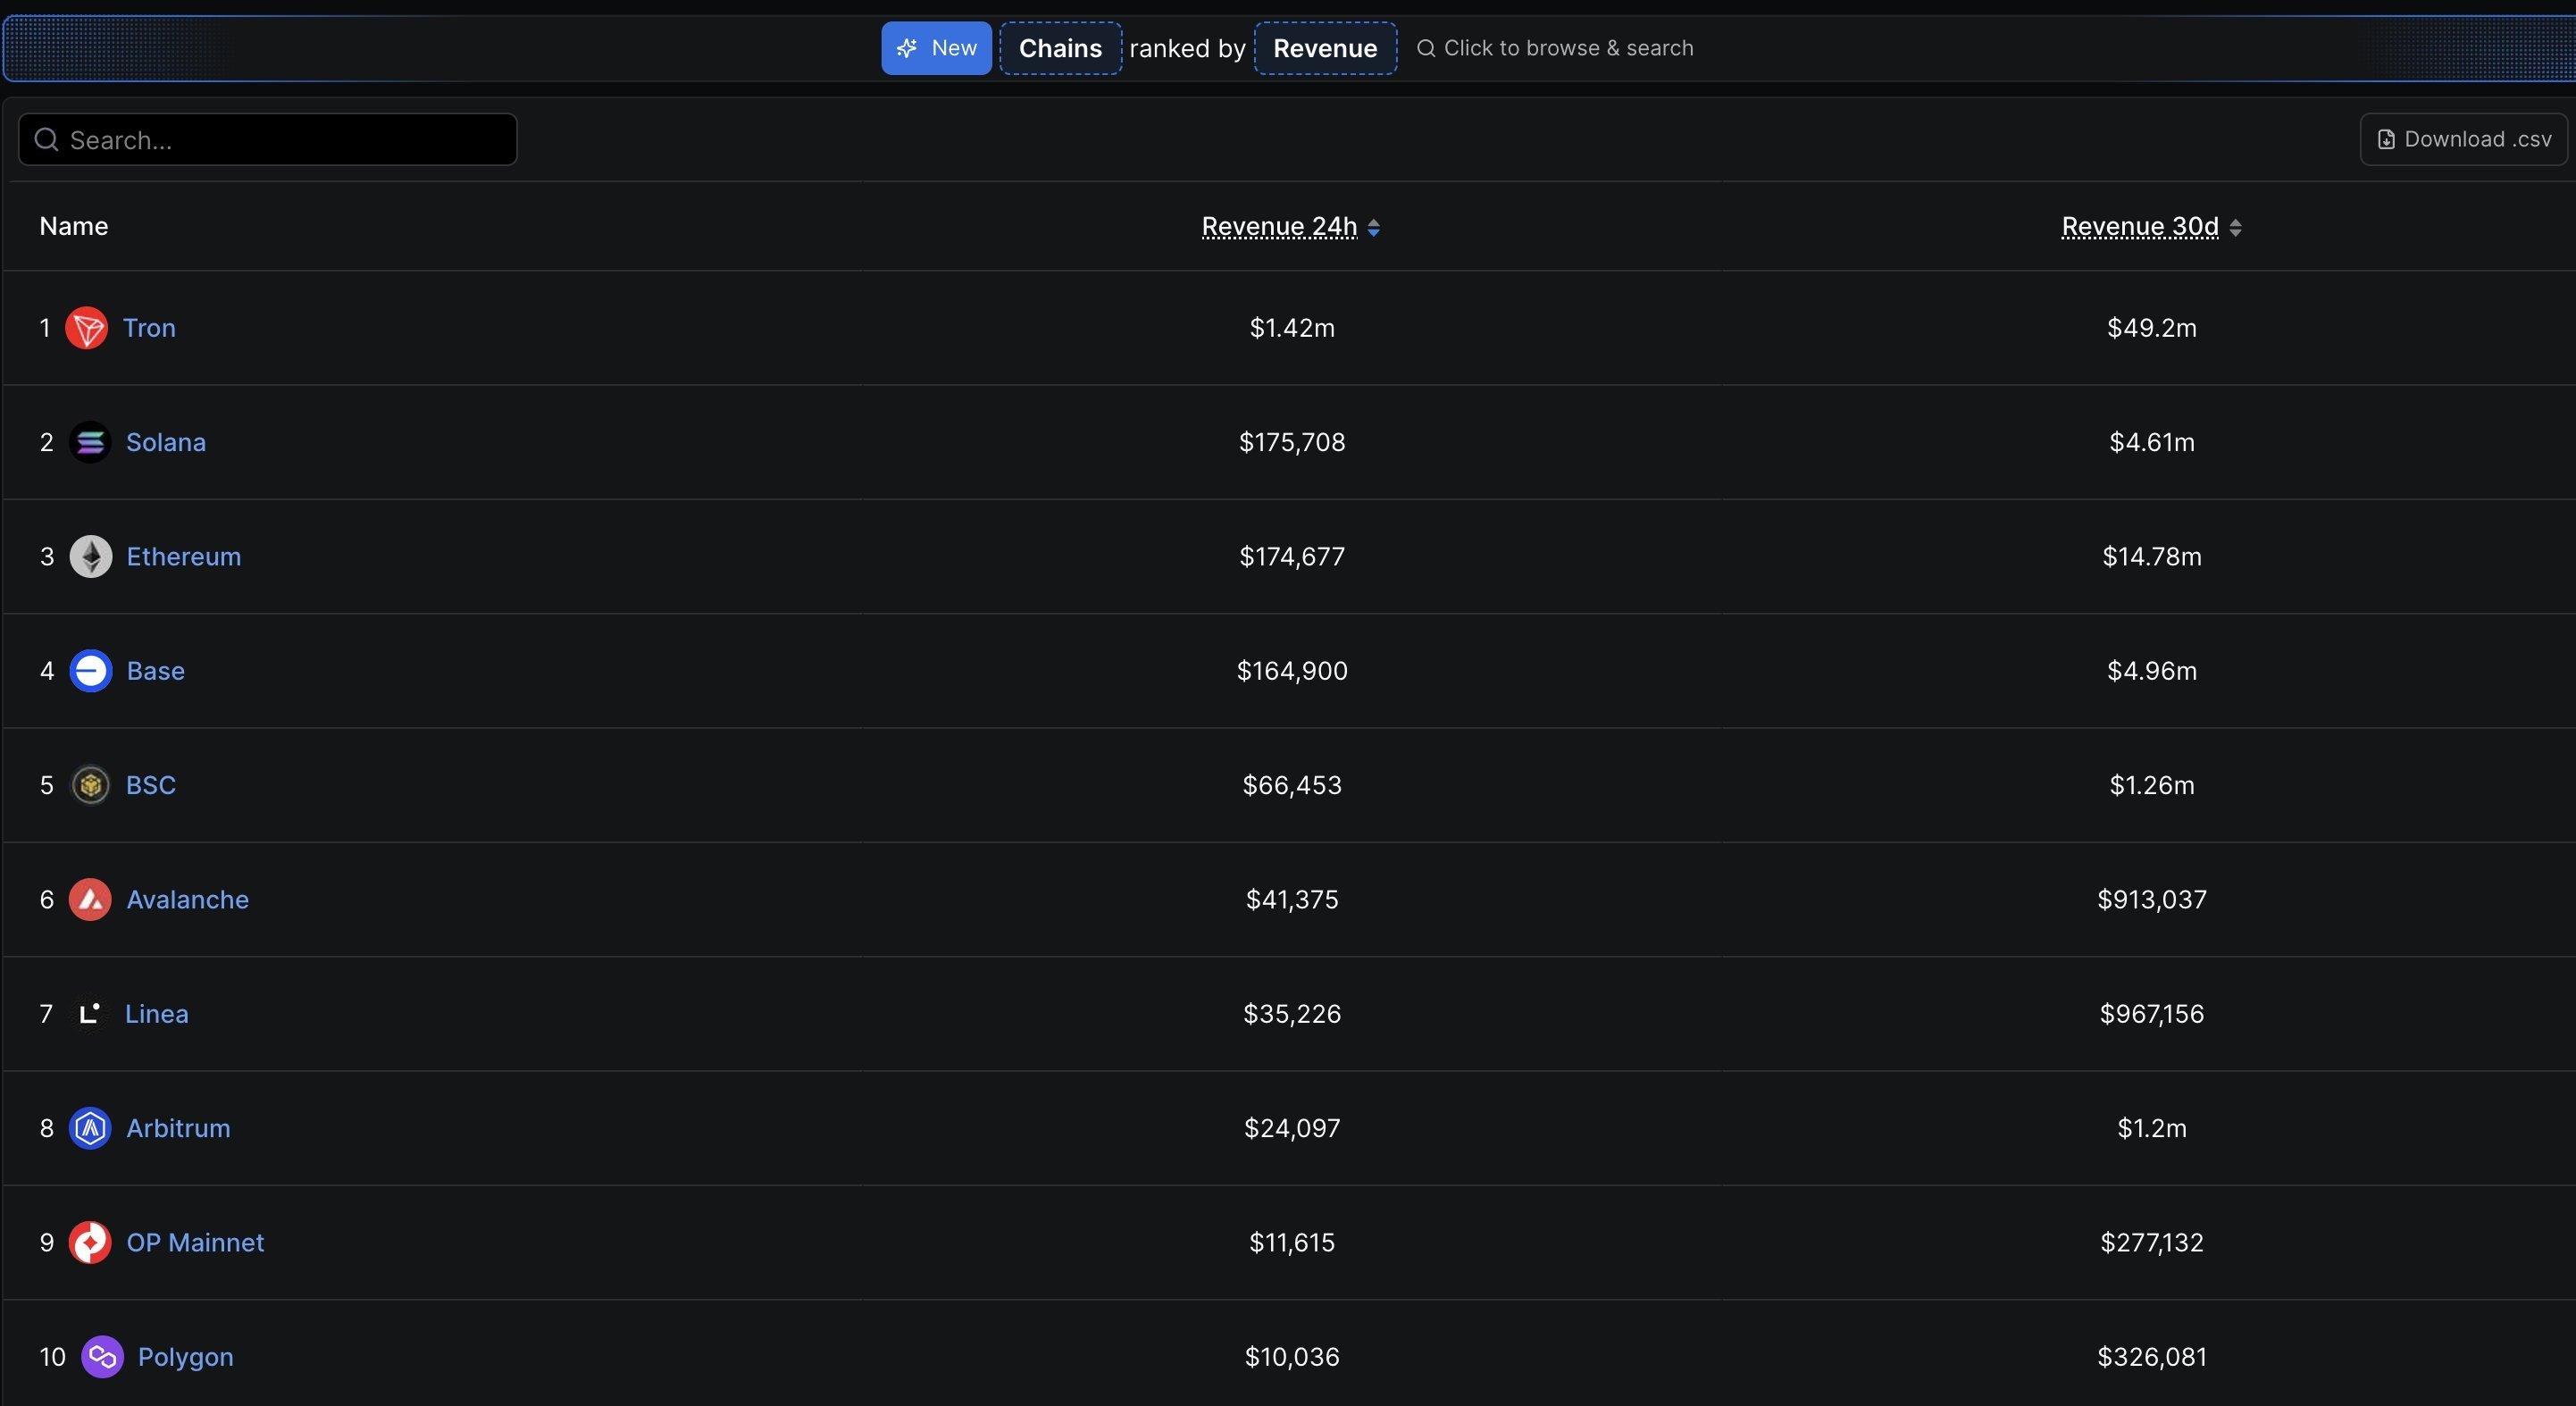Viewport: 2576px width, 1406px height.
Task: Click the Polygon purple logo icon
Action: coord(102,1357)
